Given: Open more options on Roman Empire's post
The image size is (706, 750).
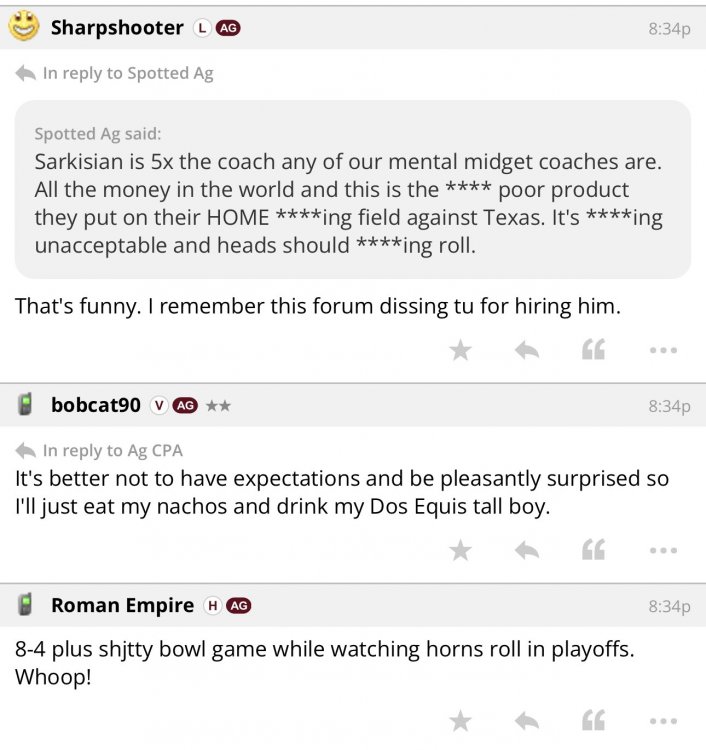Looking at the screenshot, I should (663, 720).
